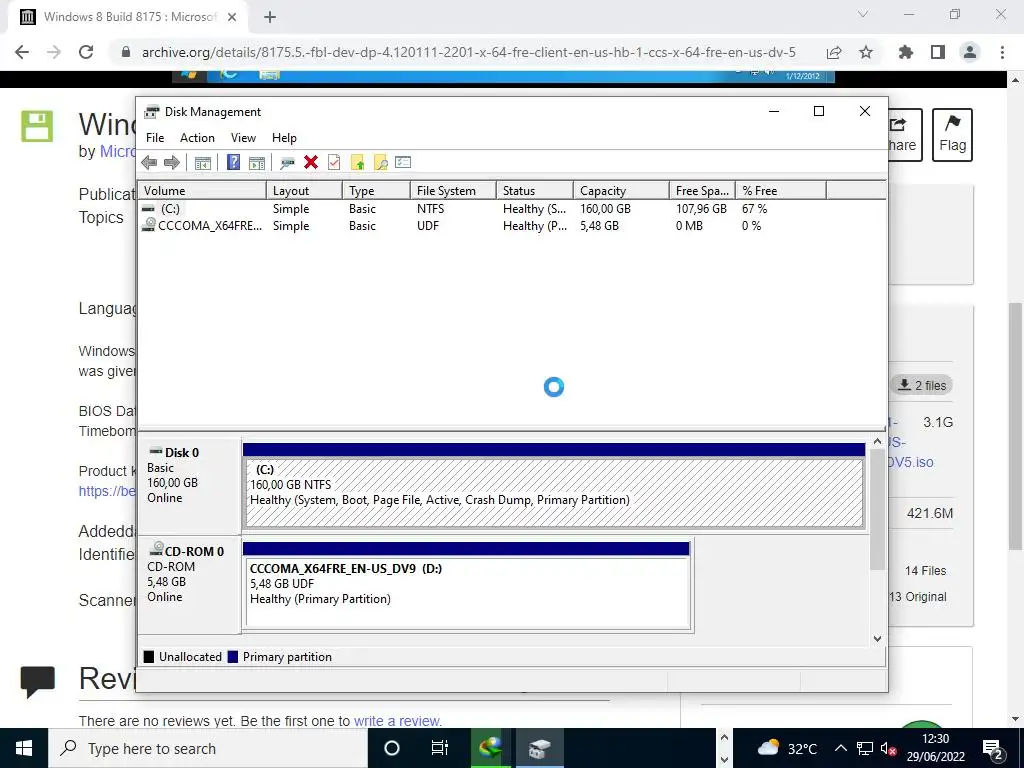Open the browser Extensions puzzle icon
The image size is (1024, 768).
tap(906, 52)
